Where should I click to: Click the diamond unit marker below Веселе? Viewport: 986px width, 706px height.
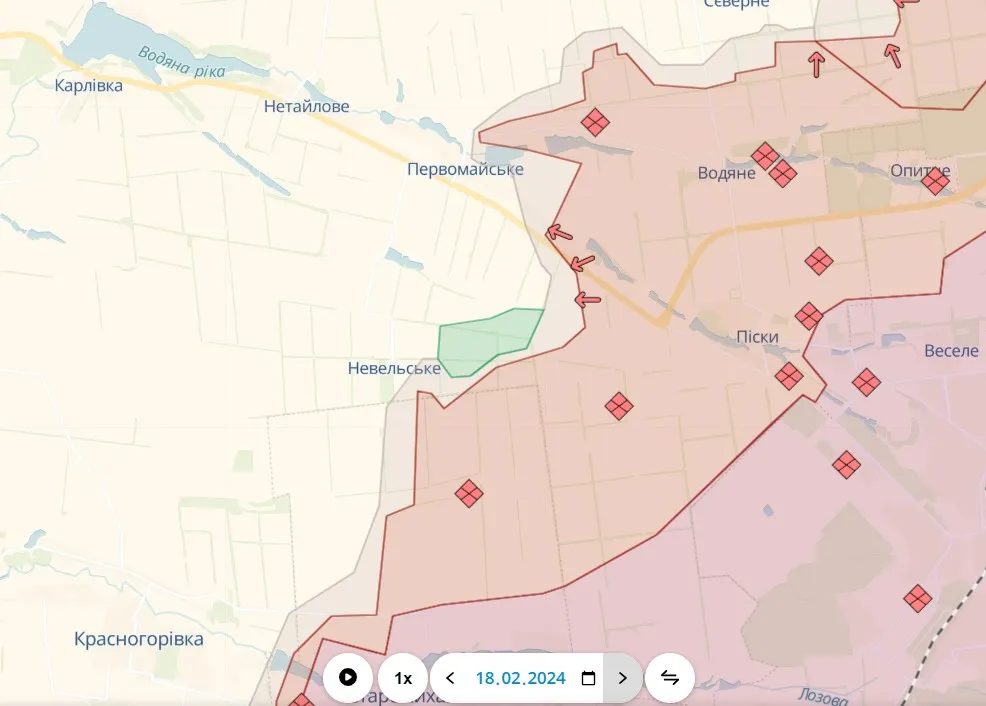(x=866, y=382)
